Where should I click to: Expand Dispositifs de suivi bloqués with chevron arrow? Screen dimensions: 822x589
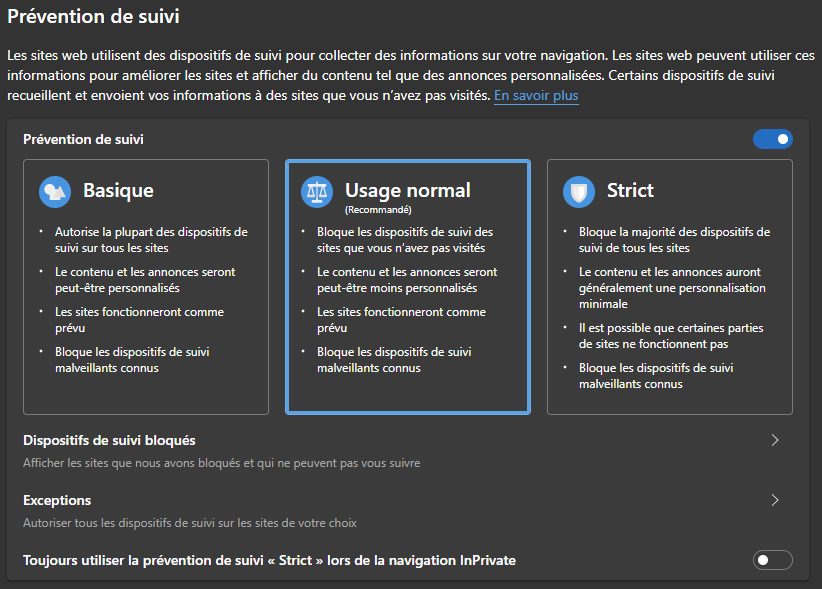[775, 440]
